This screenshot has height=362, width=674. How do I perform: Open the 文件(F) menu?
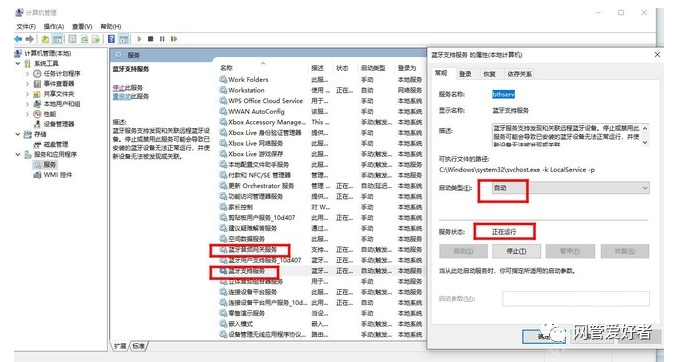pos(26,26)
